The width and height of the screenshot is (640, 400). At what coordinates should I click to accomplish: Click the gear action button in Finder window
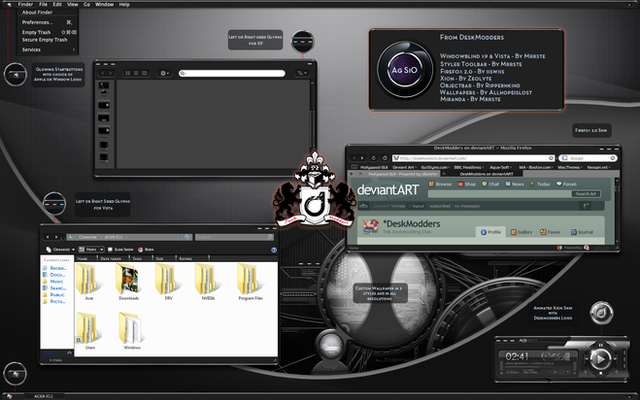coord(164,73)
